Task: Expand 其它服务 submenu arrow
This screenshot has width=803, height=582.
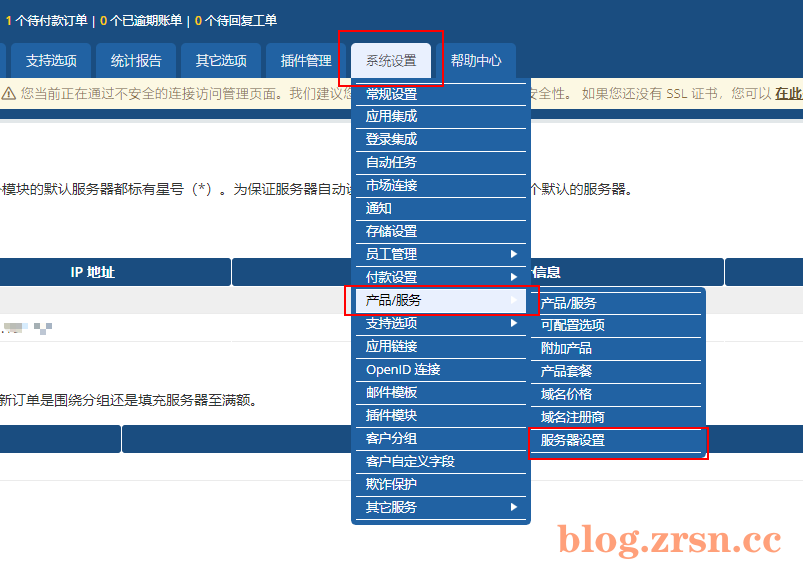Action: click(x=514, y=507)
